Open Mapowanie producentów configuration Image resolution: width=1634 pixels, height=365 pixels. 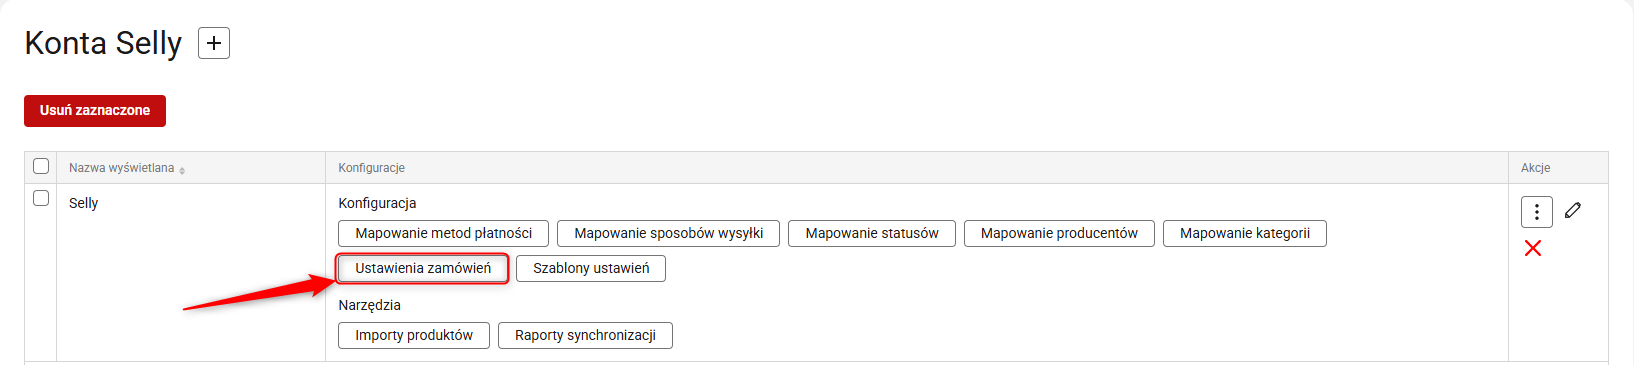click(1059, 233)
